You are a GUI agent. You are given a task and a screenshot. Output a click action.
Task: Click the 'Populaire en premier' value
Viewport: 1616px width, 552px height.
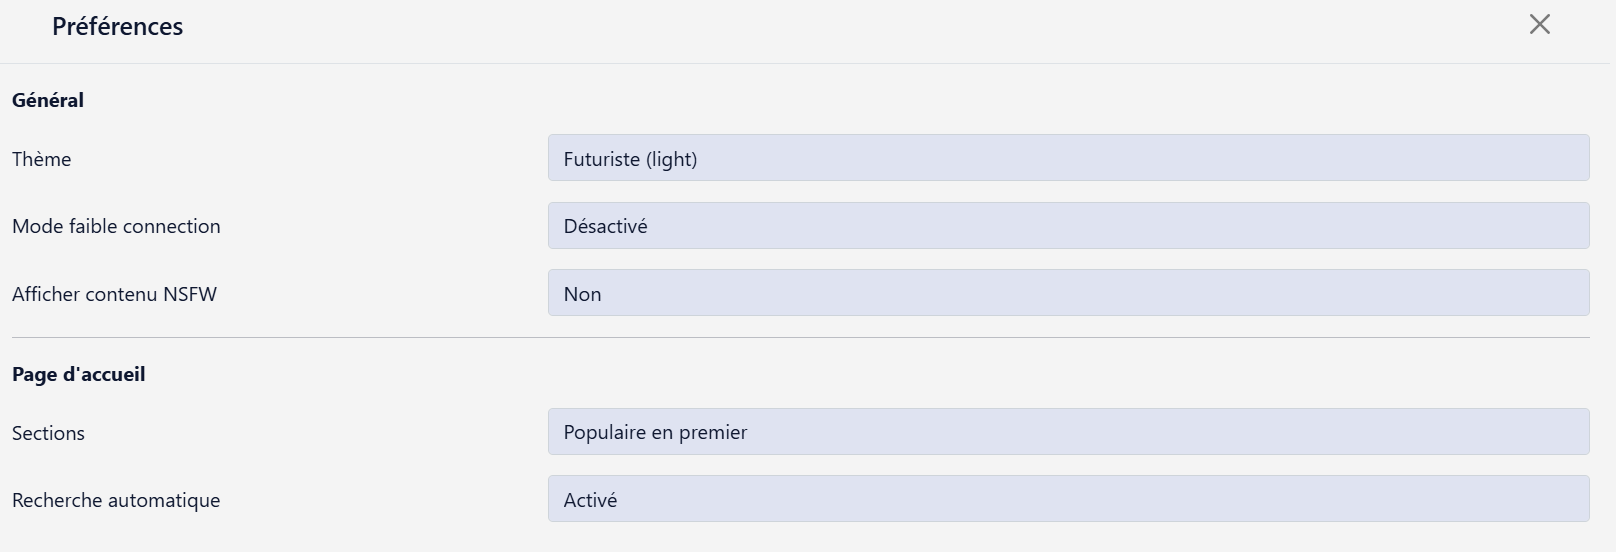(x=655, y=432)
